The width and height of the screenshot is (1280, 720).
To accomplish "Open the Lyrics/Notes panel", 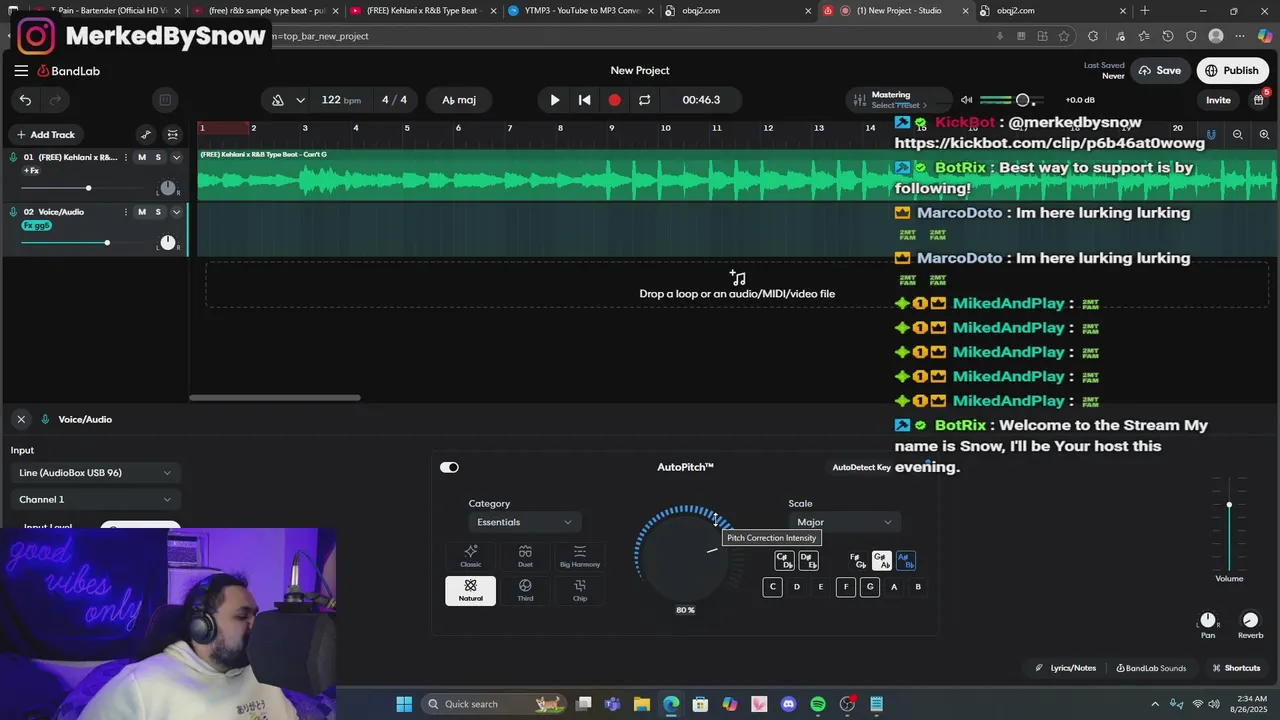I will pos(1066,668).
